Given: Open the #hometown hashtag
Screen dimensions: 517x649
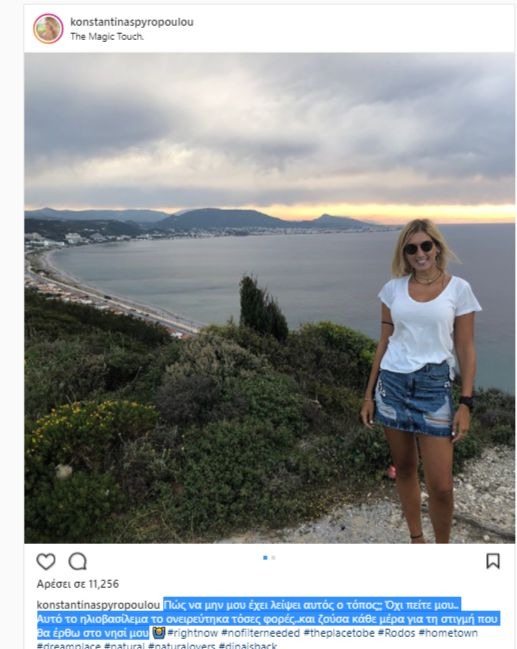Looking at the screenshot, I should coord(448,633).
